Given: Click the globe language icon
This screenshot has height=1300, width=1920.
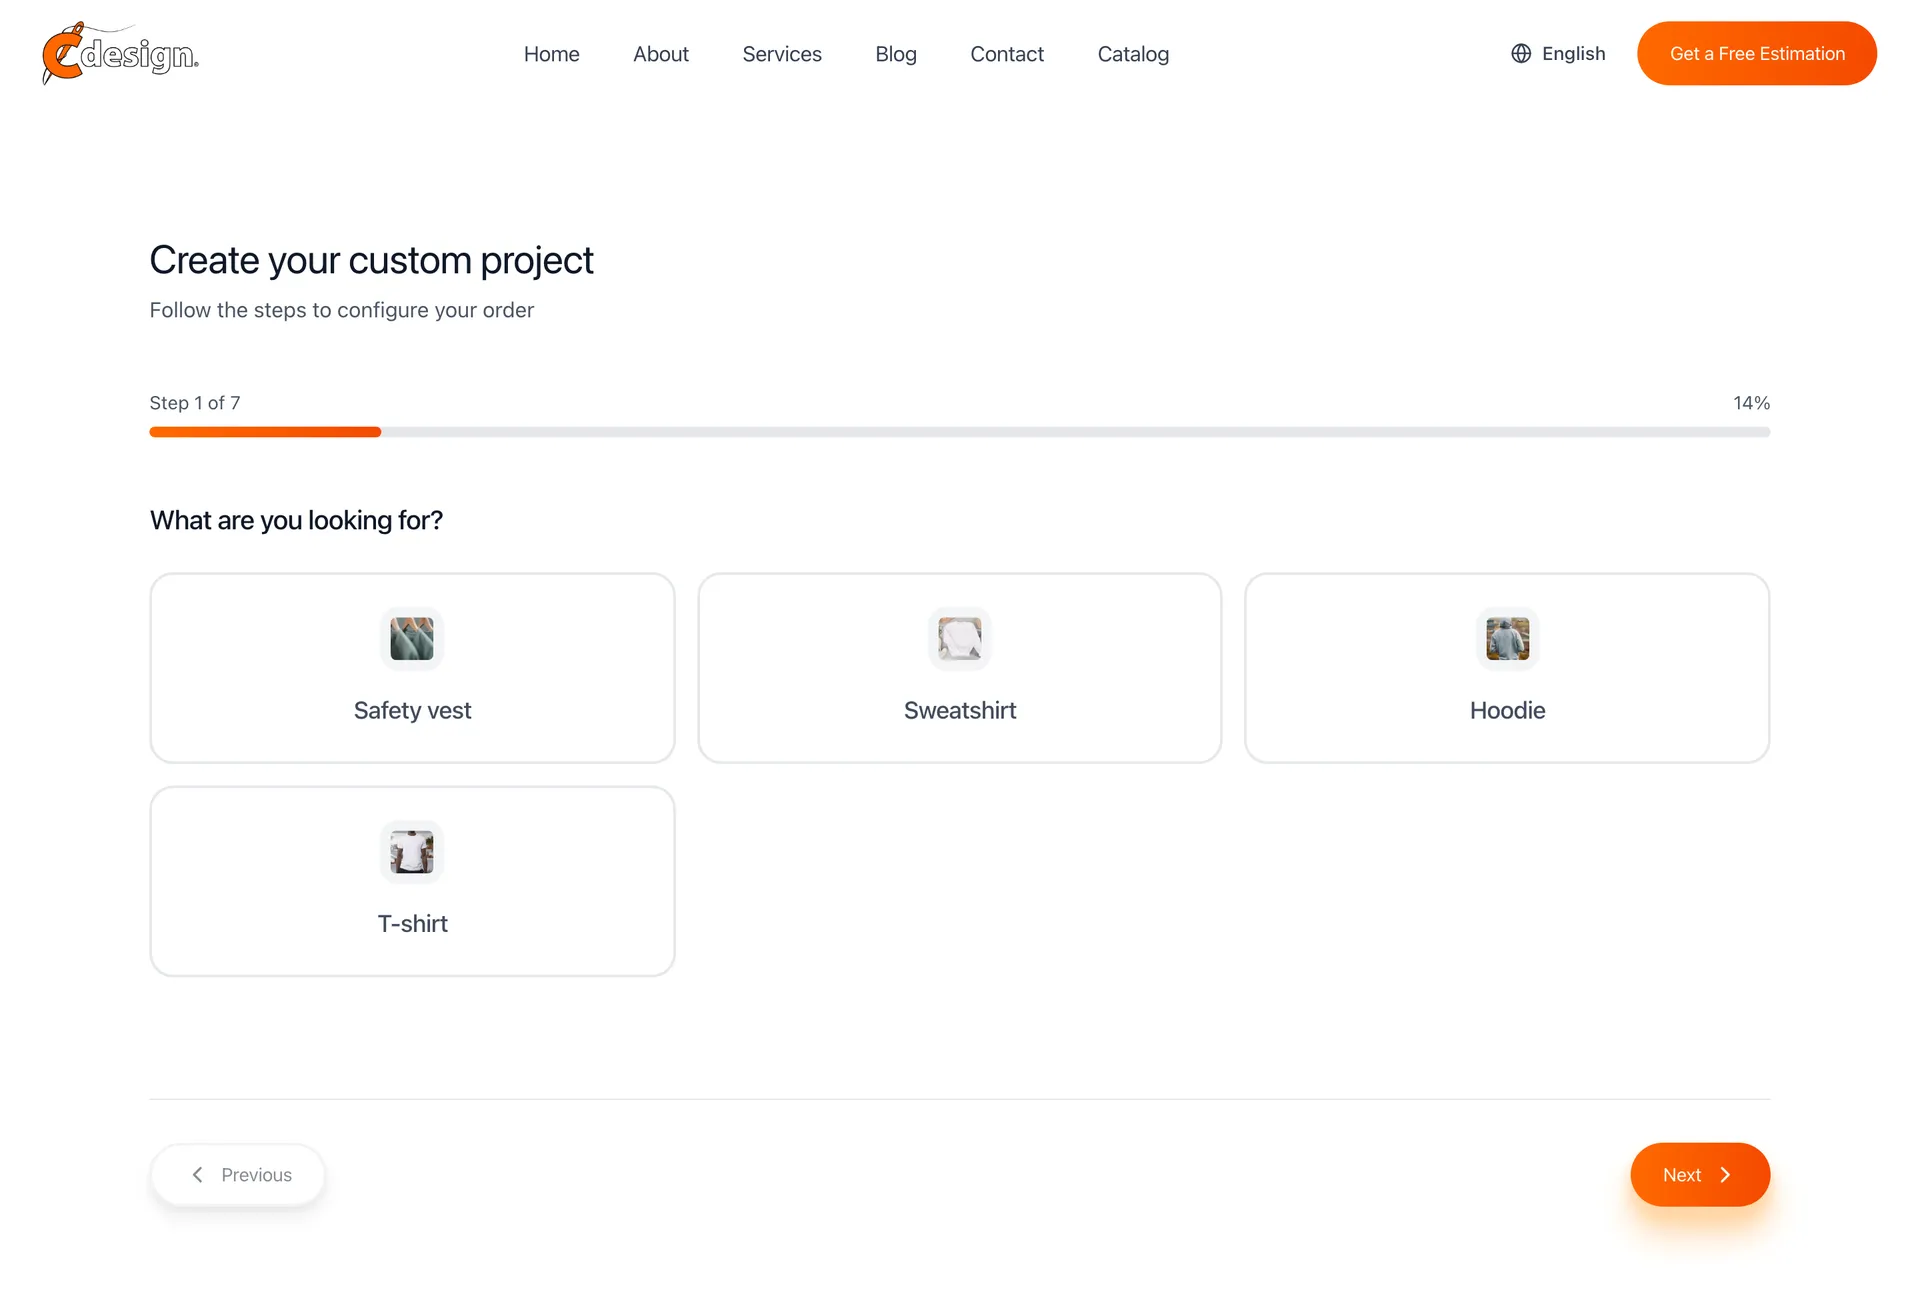Looking at the screenshot, I should pos(1521,54).
